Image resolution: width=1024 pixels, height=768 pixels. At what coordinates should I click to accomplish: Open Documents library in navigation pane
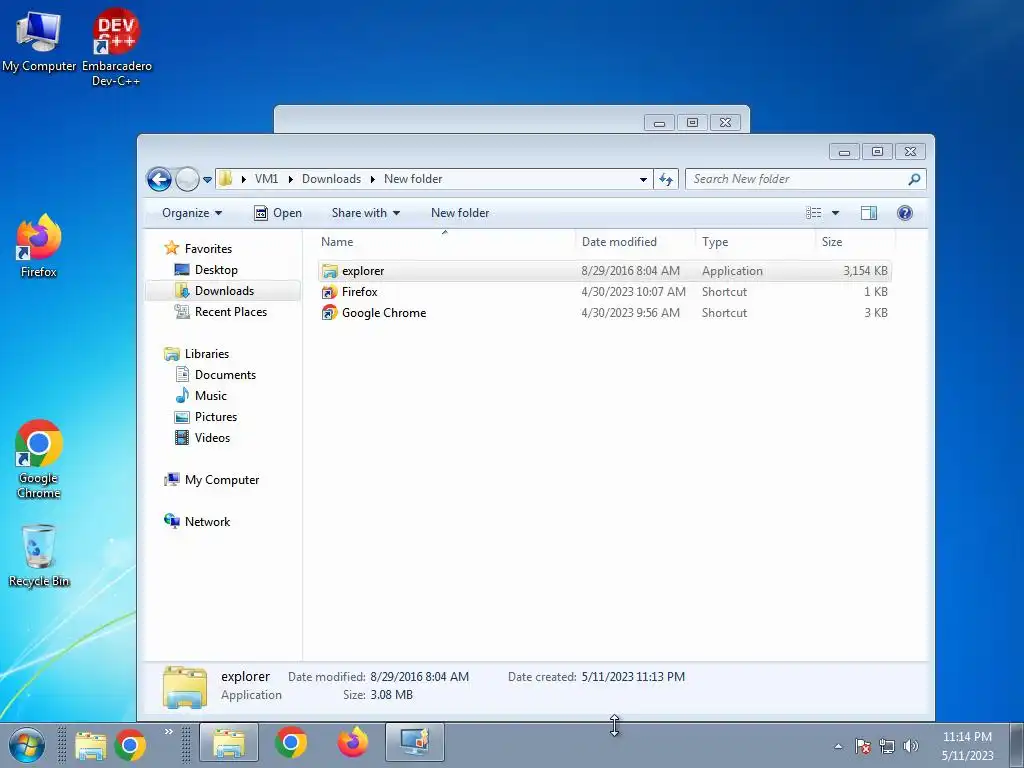(x=225, y=375)
